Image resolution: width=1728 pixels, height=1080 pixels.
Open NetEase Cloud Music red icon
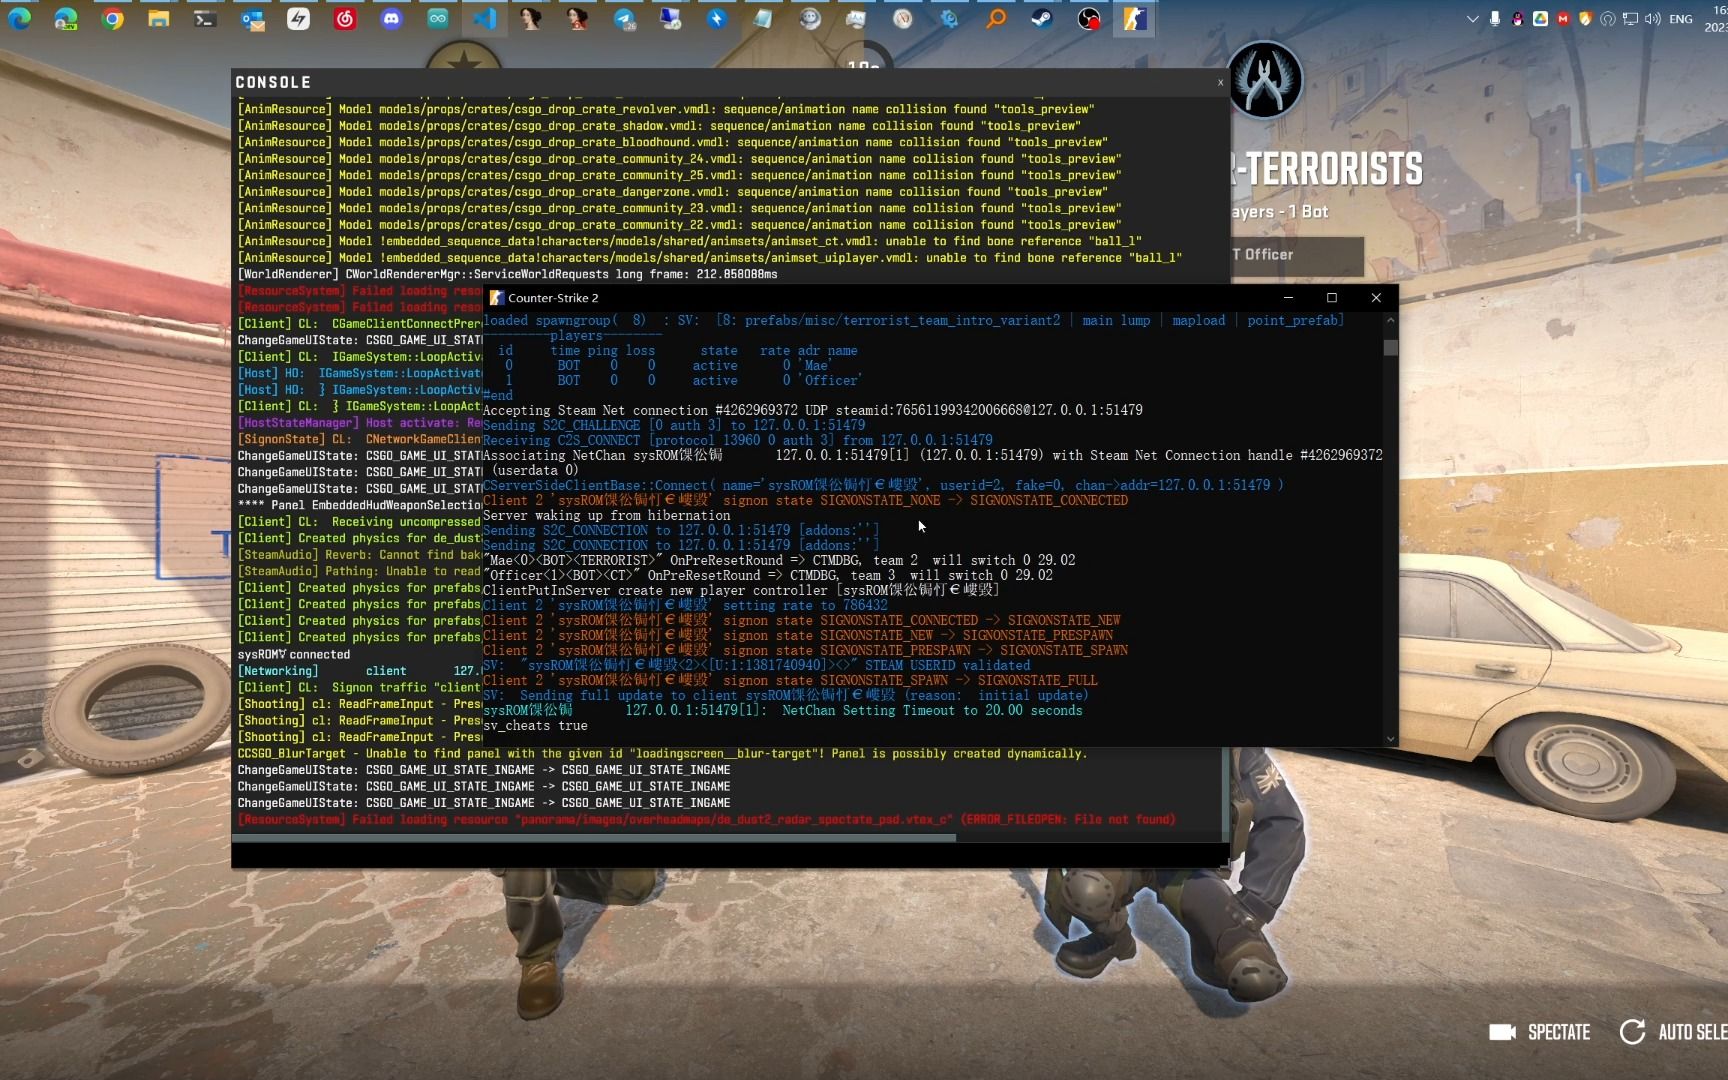click(x=345, y=18)
